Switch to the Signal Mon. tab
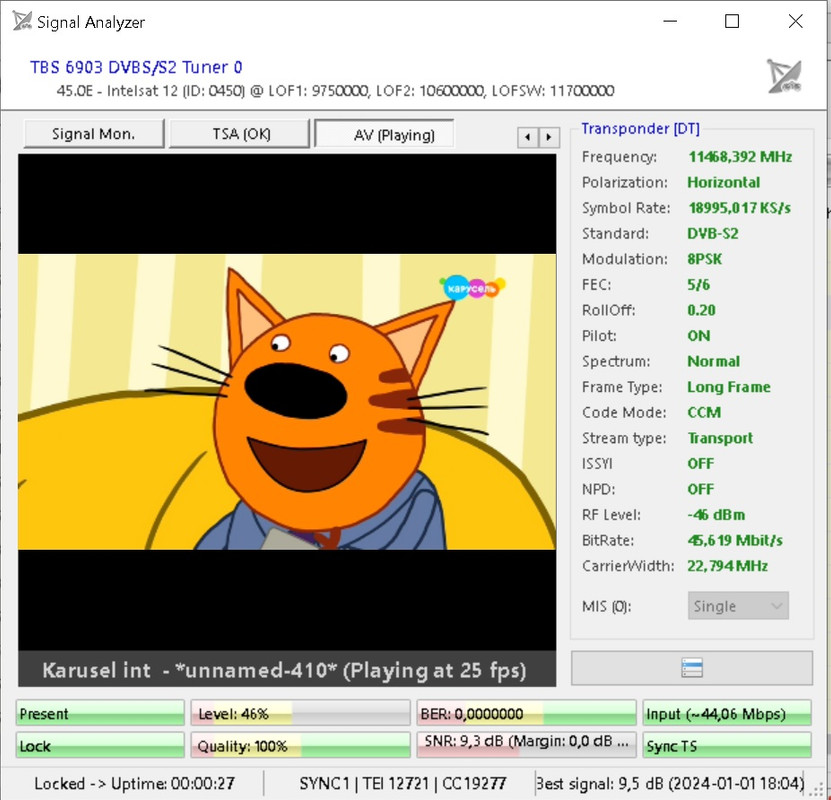 [94, 134]
